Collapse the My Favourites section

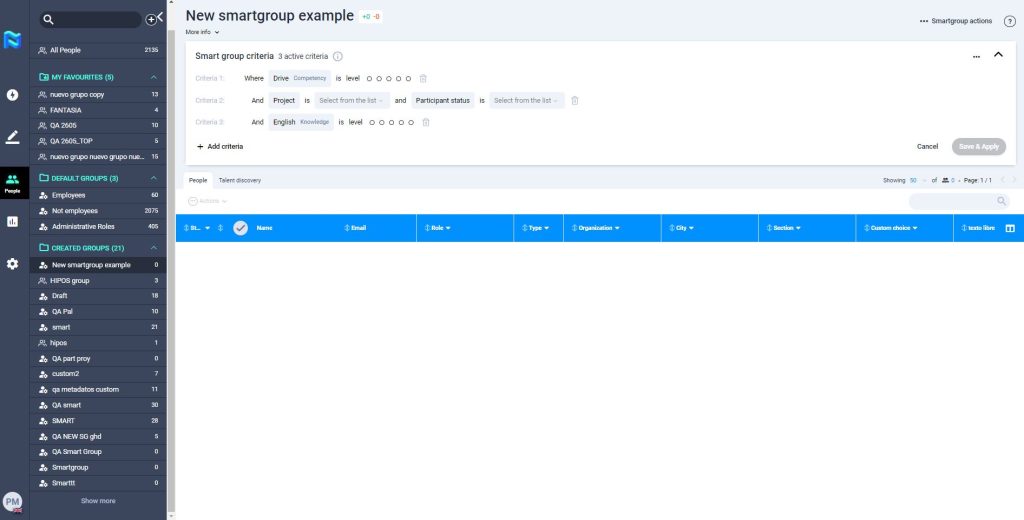[x=154, y=77]
